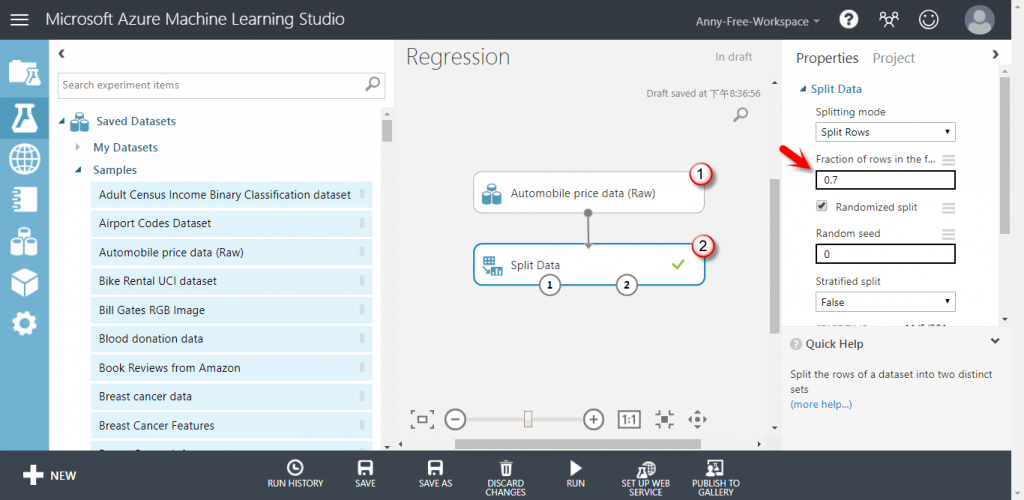Screen dimensions: 1024x500
Task: Click search magnifier in experiment items box
Action: pyautogui.click(x=372, y=84)
